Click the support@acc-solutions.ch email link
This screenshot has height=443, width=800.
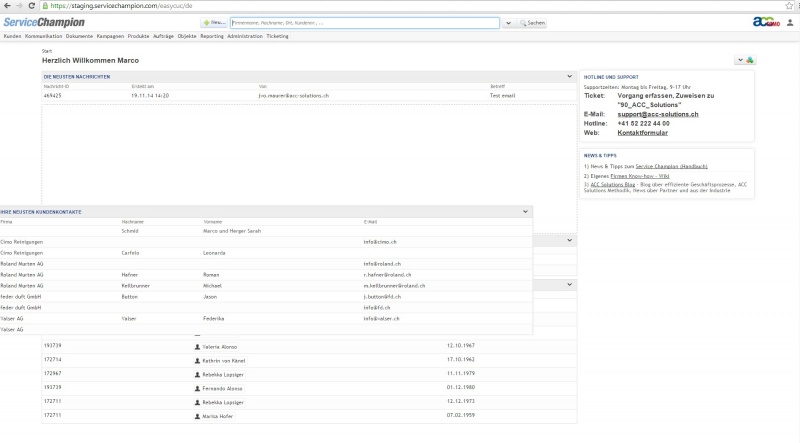658,114
